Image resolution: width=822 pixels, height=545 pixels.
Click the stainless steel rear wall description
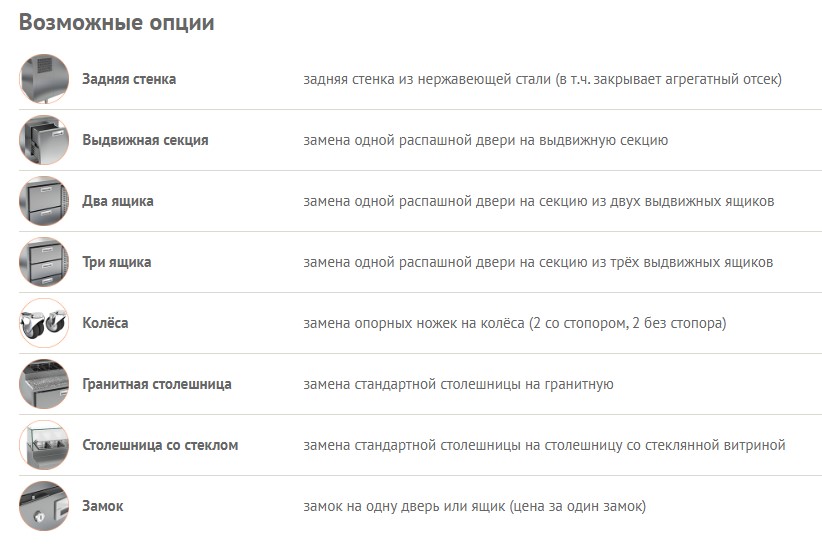click(x=542, y=79)
